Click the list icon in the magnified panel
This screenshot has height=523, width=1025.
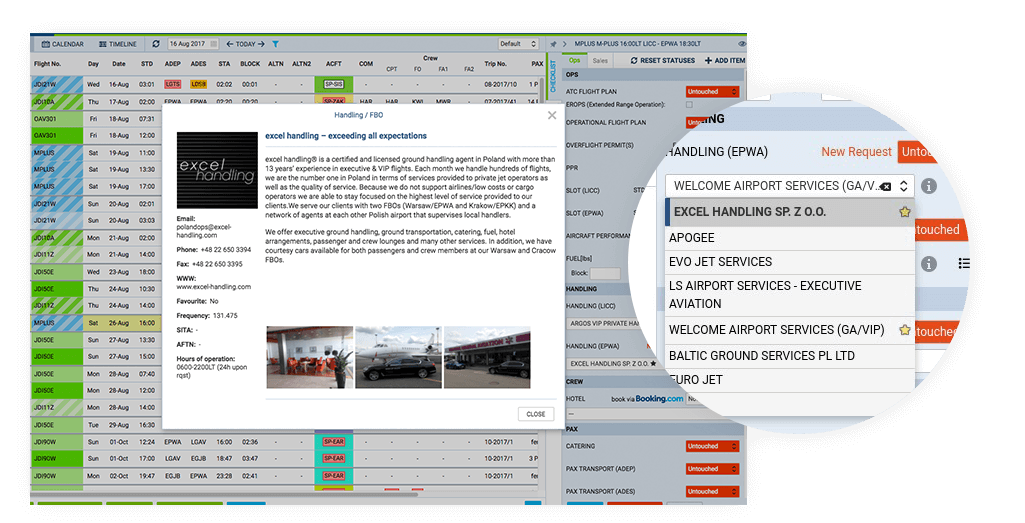[964, 263]
